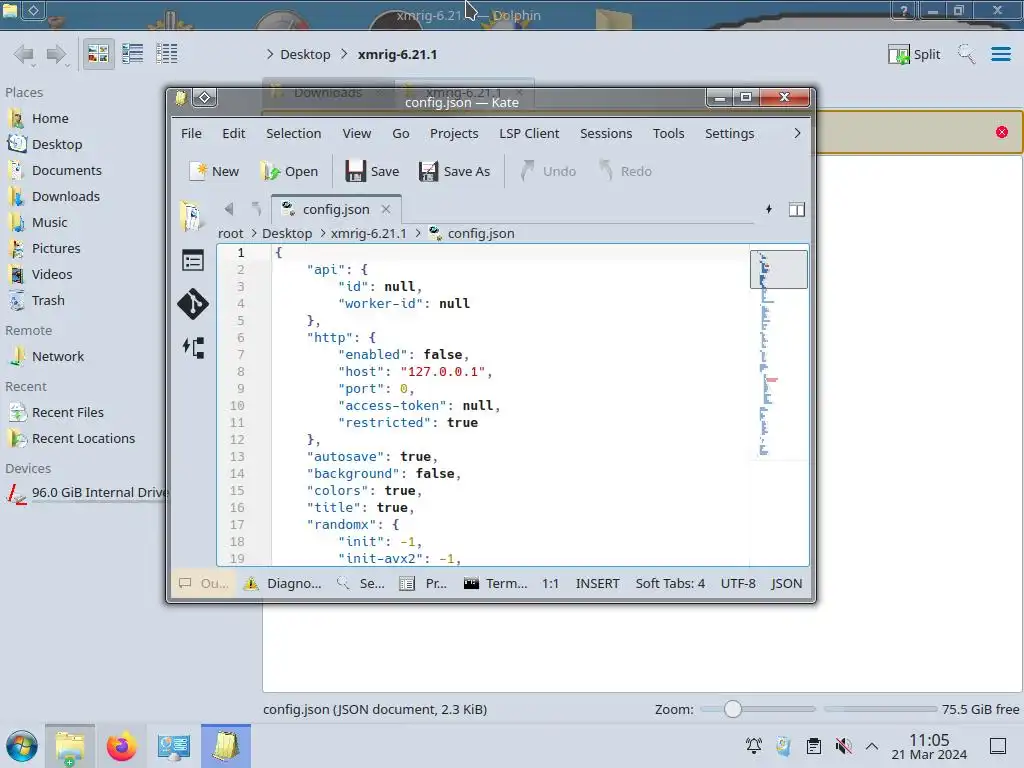Click root in Kate breadcrumb path
The width and height of the screenshot is (1024, 768).
click(x=231, y=233)
